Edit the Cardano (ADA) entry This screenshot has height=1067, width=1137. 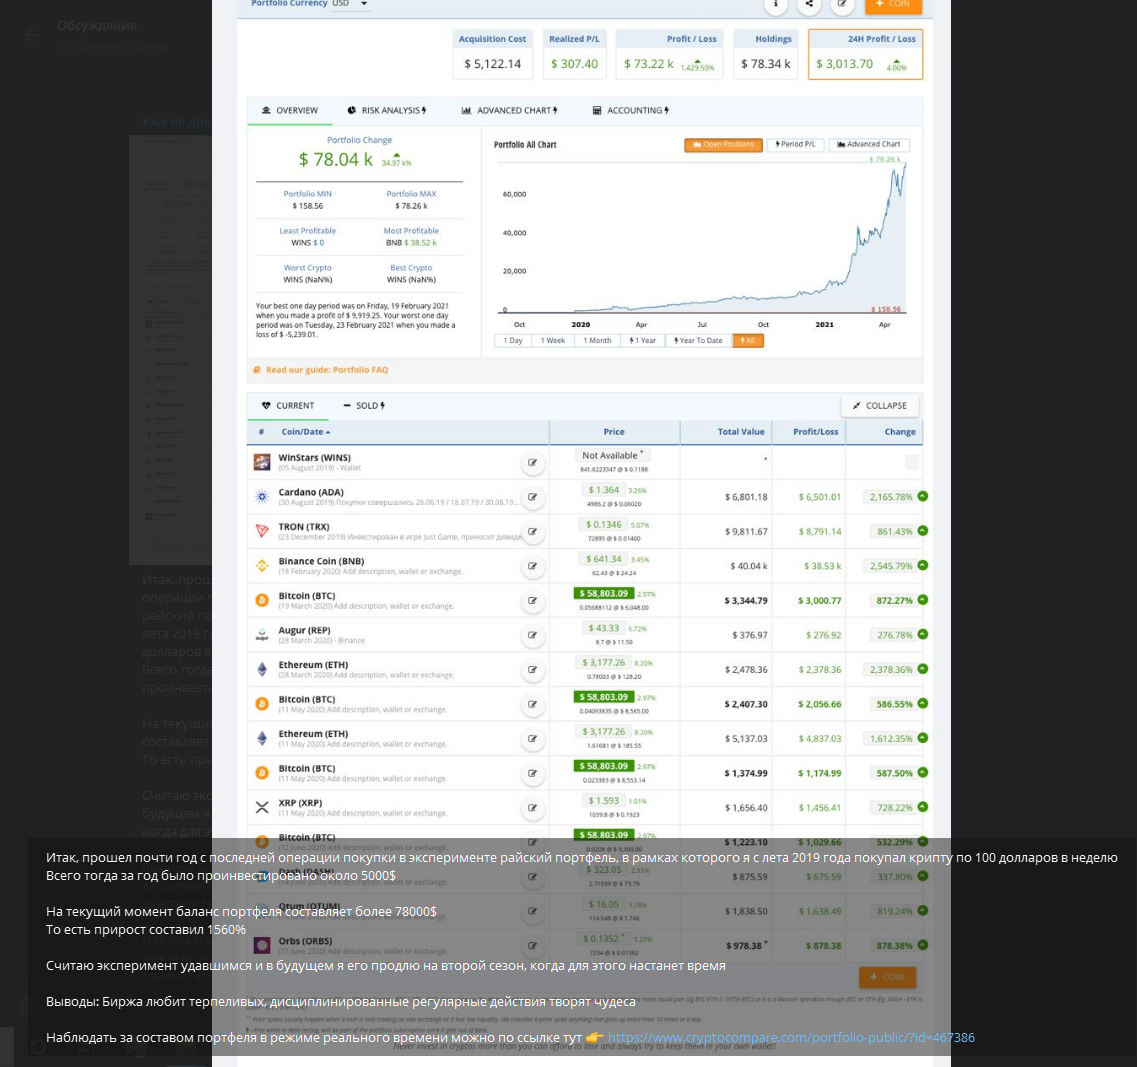532,497
